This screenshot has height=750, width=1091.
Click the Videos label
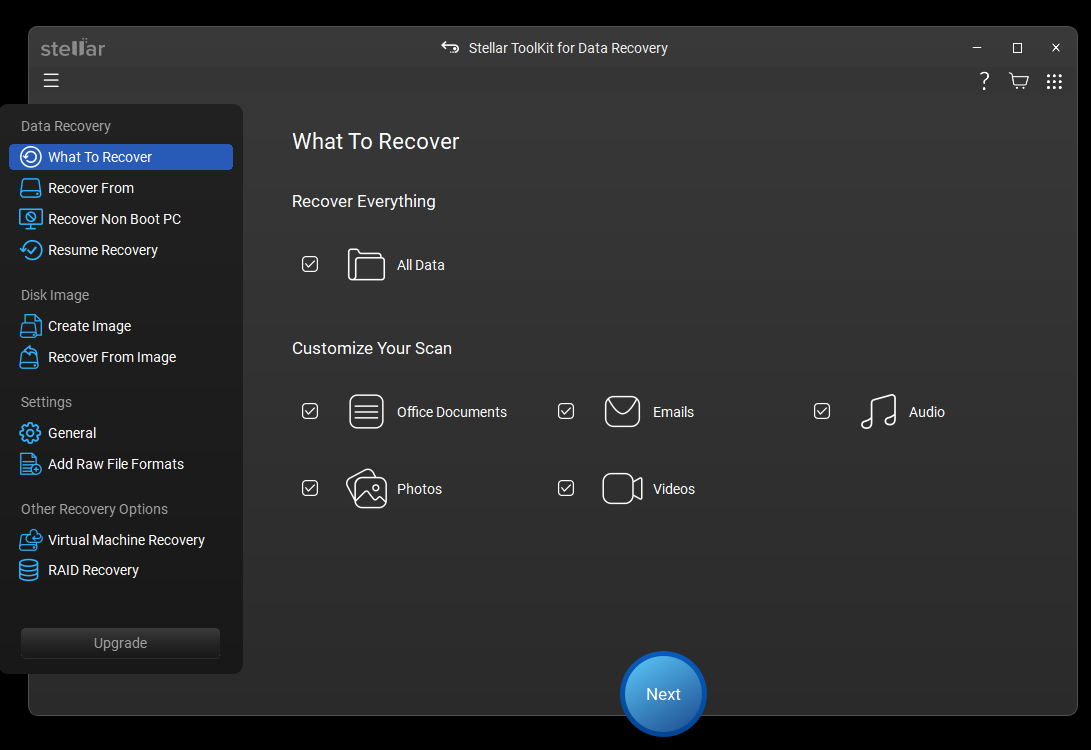[674, 489]
